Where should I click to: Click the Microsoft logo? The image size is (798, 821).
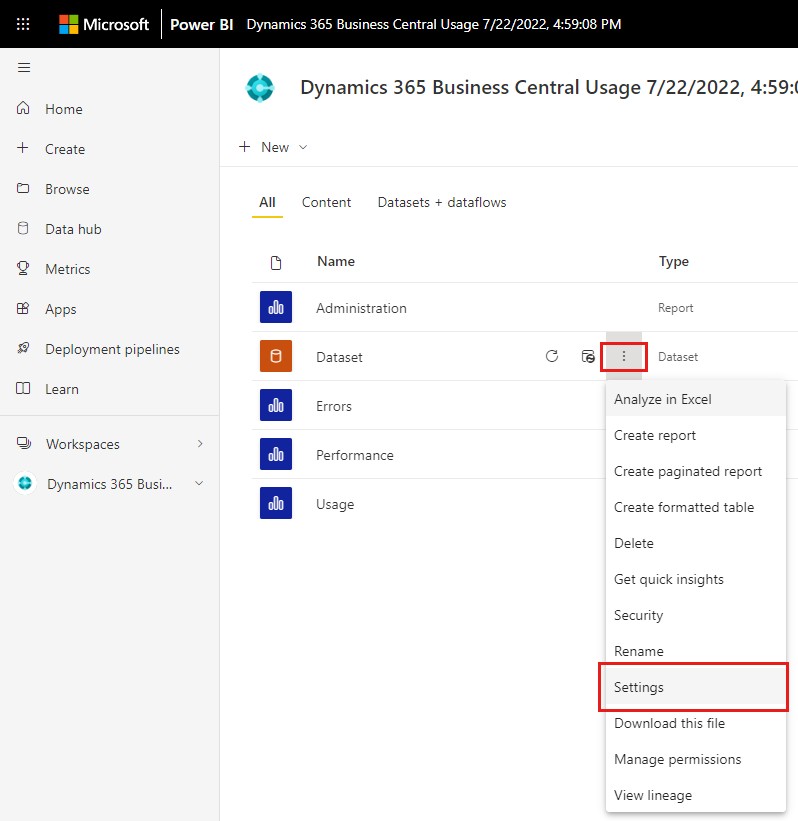click(x=104, y=24)
